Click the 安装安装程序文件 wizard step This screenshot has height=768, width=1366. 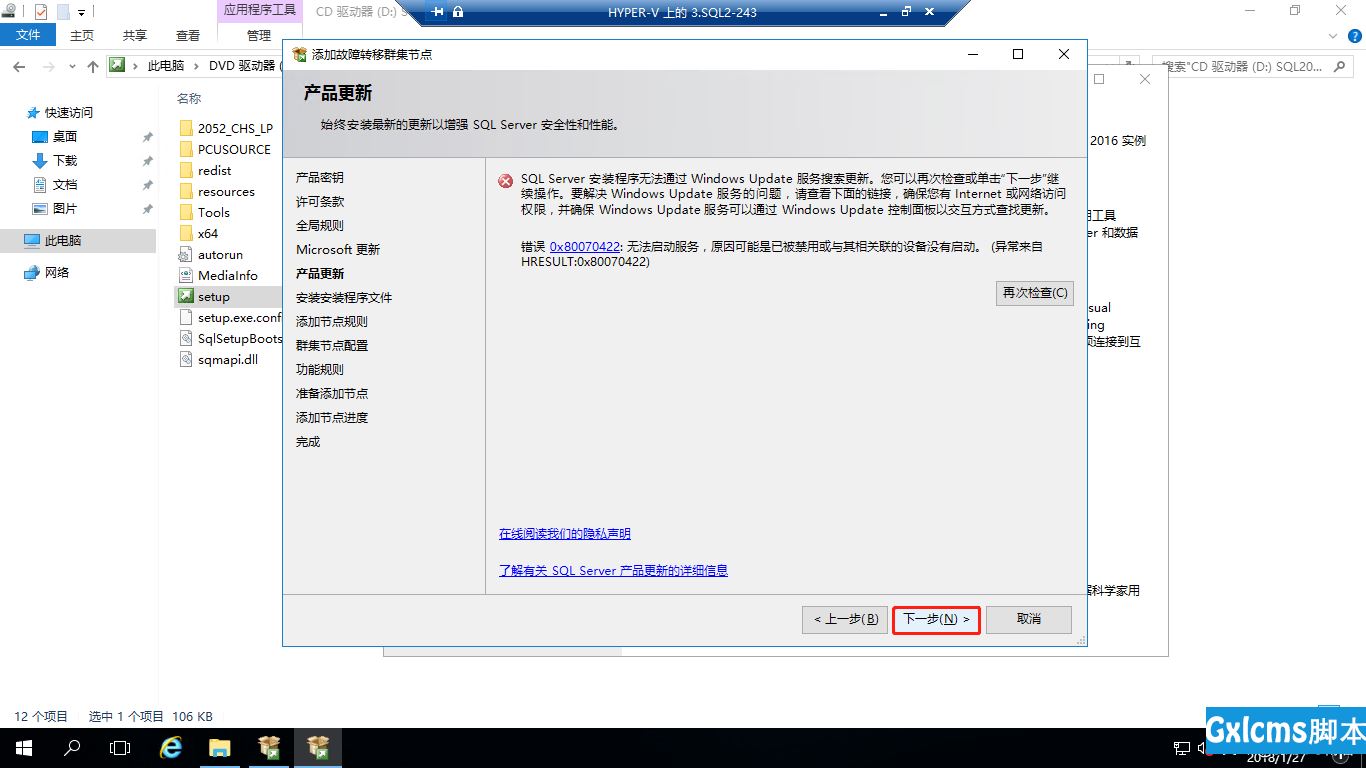click(344, 297)
